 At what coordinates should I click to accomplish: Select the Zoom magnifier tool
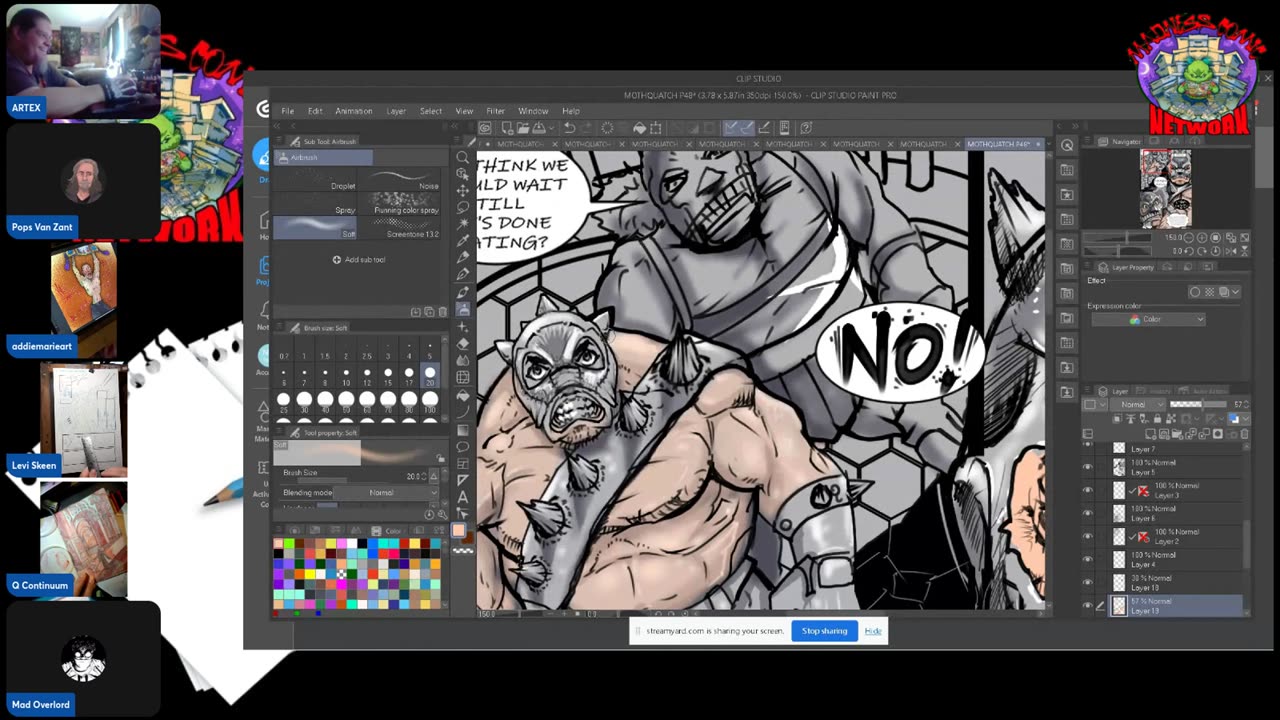[x=463, y=157]
